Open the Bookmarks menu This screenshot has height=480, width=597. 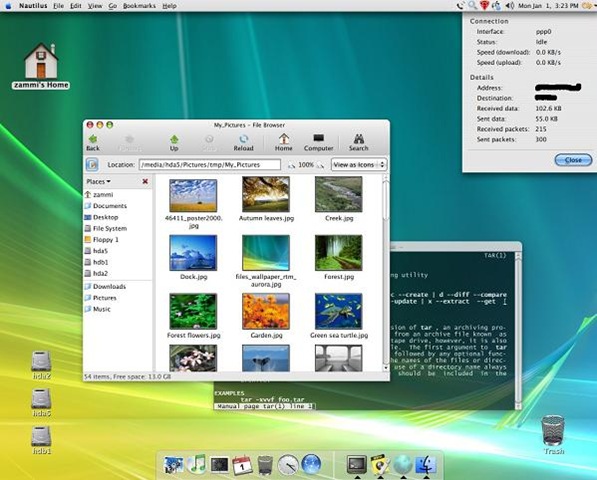139,6
